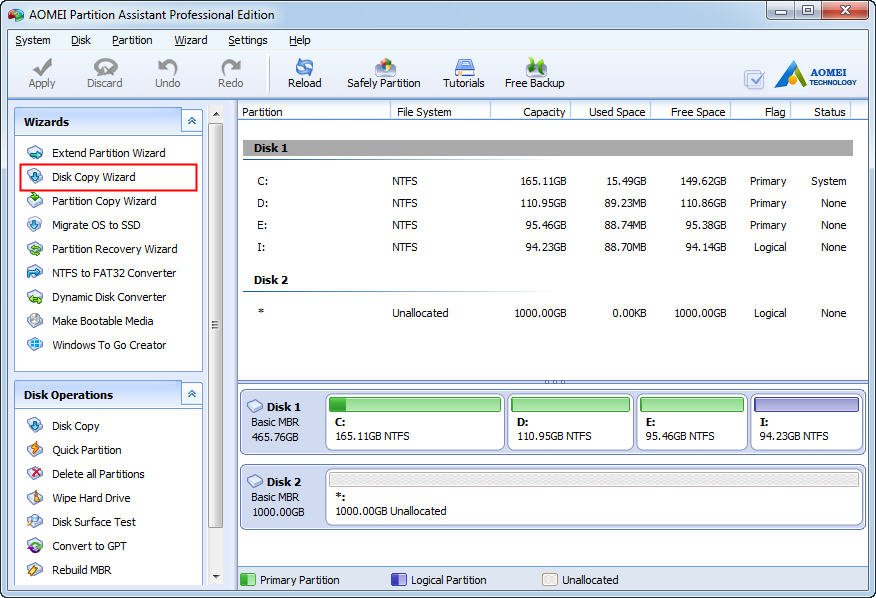The height and width of the screenshot is (598, 876).
Task: Click the Windows To Go Creator icon
Action: [x=35, y=345]
